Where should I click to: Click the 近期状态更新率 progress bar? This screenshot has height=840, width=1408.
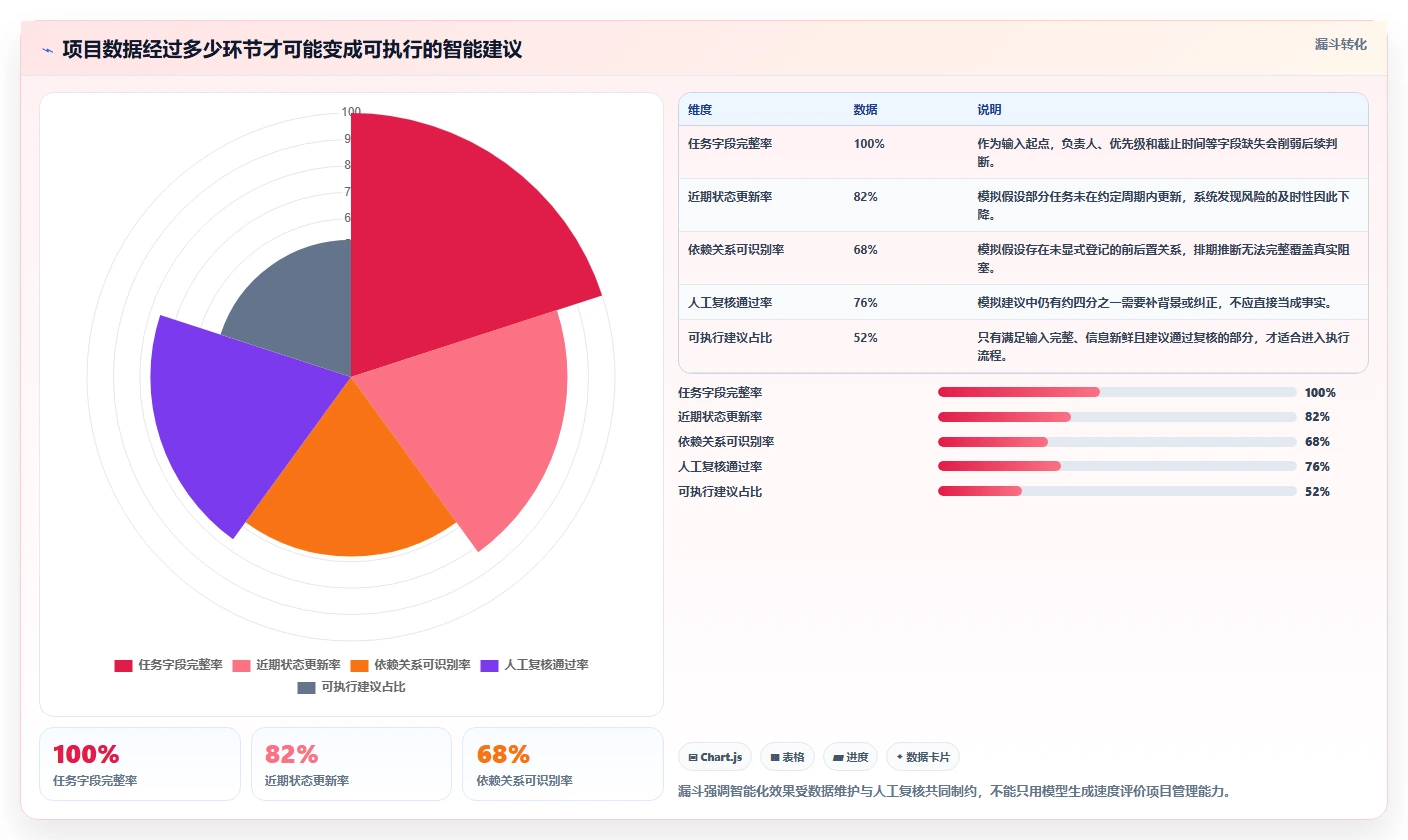click(1117, 417)
